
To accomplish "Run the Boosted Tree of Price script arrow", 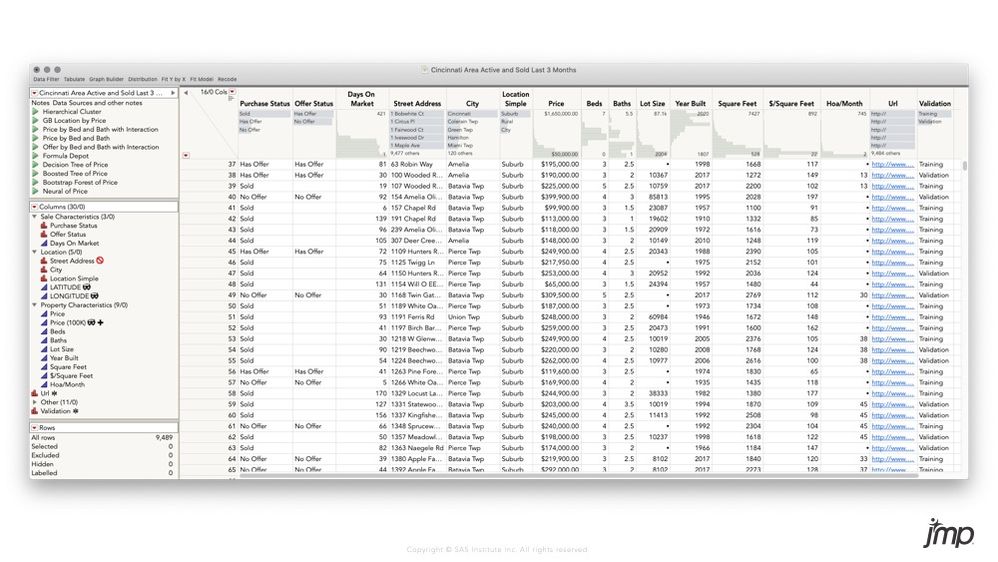I will click(x=36, y=174).
